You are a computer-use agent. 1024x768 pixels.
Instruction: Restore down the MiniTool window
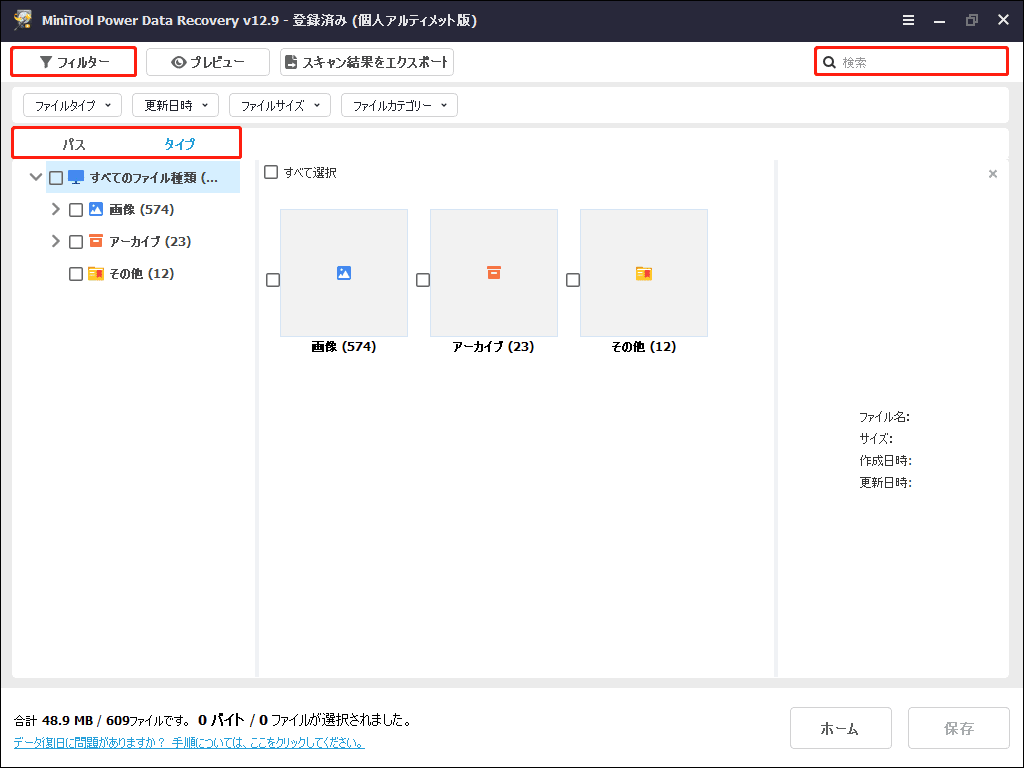click(x=972, y=20)
